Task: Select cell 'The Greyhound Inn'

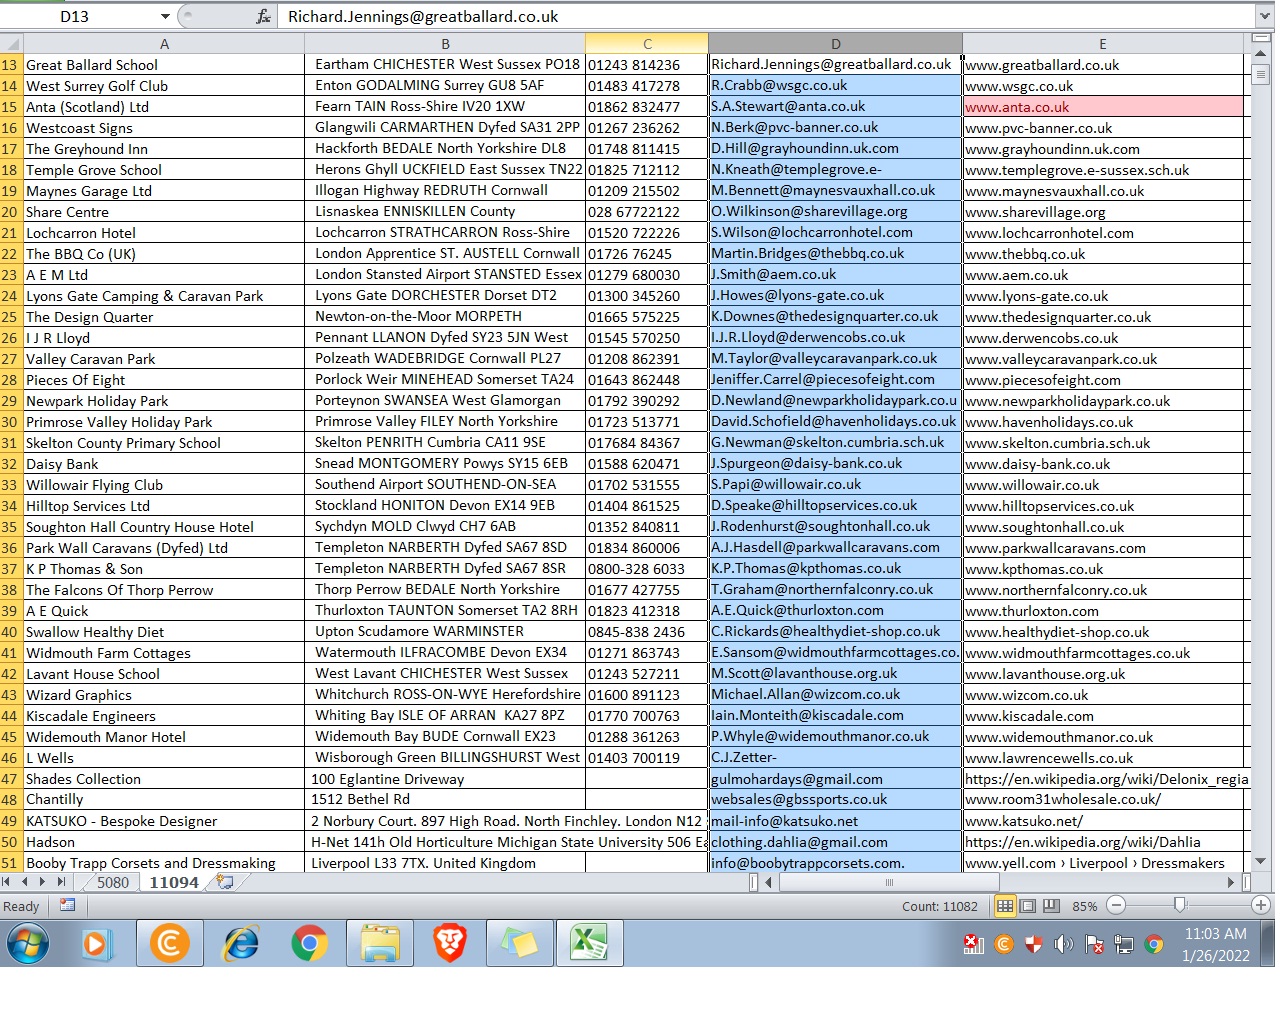Action: [x=164, y=148]
